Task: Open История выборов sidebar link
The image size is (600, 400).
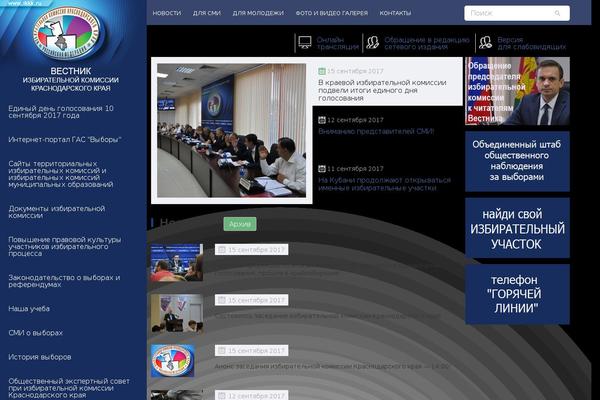Action: pos(39,357)
